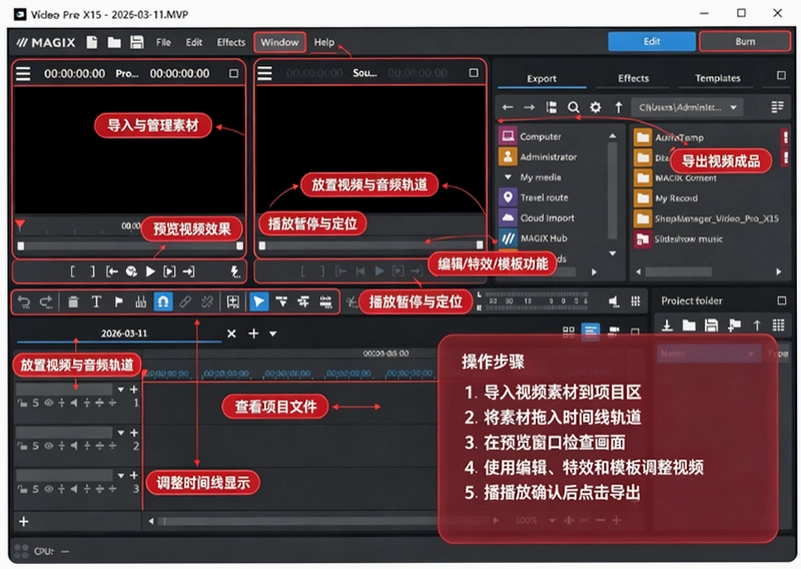This screenshot has width=801, height=569.
Task: Open the program monitor hamburger menu
Action: (23, 74)
